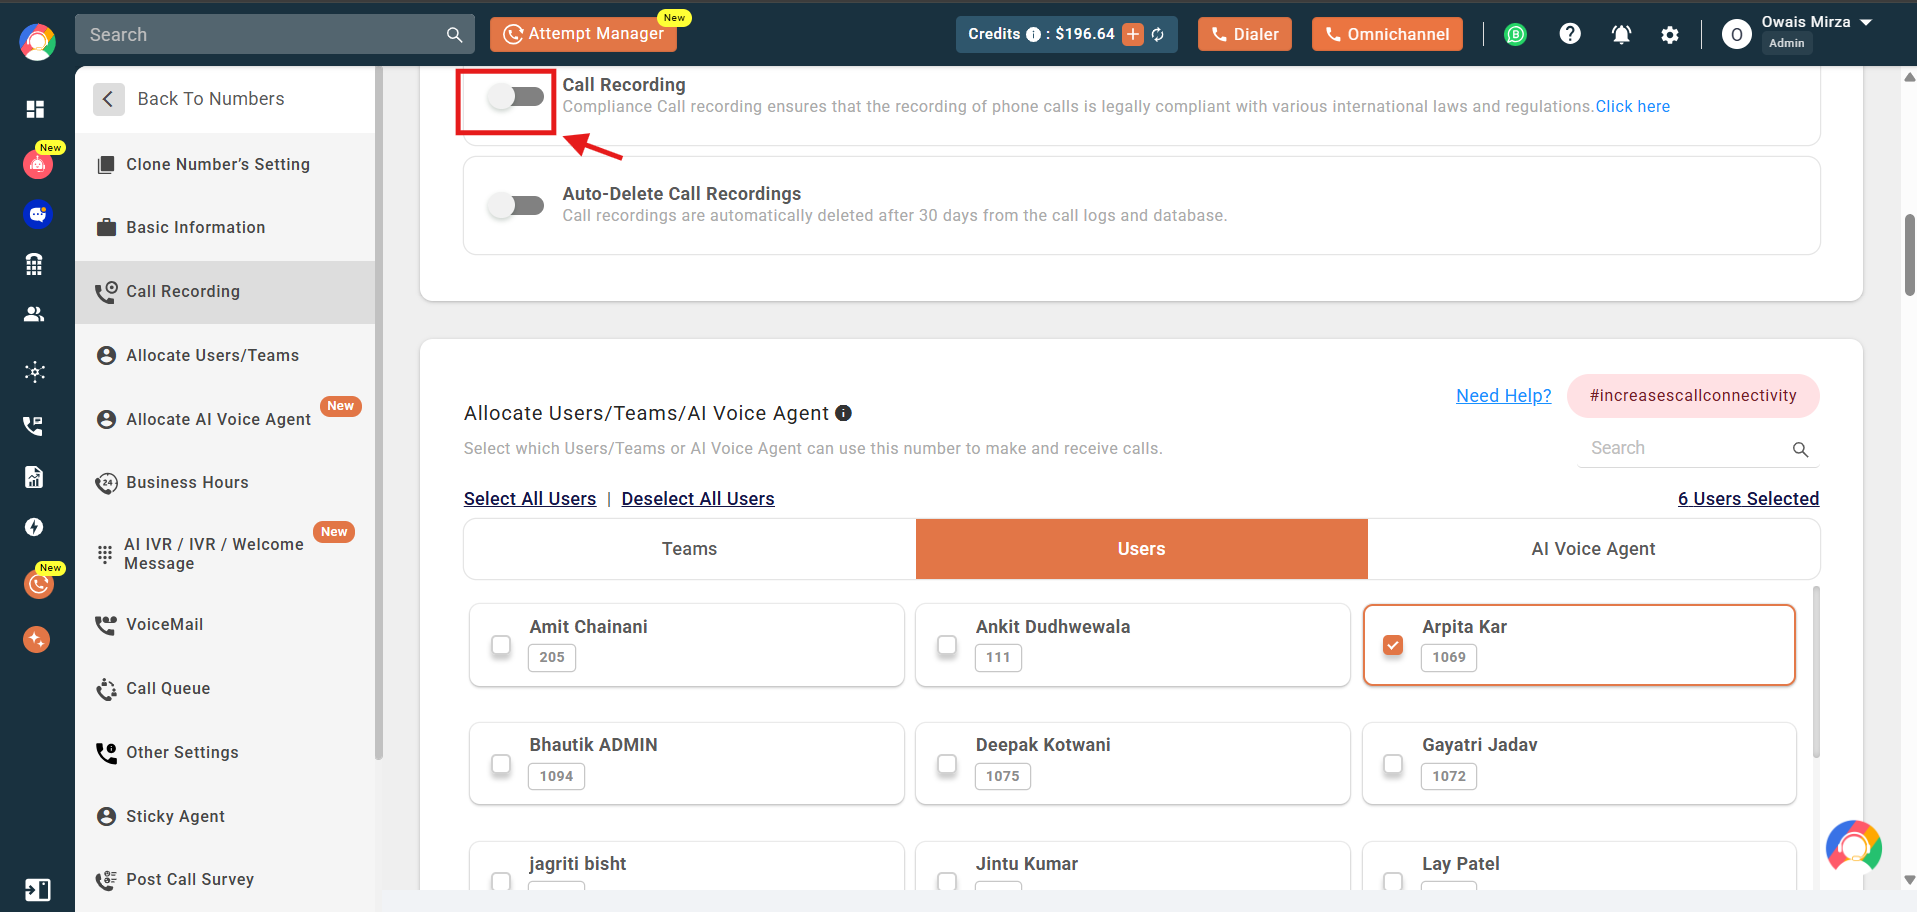Check the Amit Chainani checkbox

pos(501,645)
